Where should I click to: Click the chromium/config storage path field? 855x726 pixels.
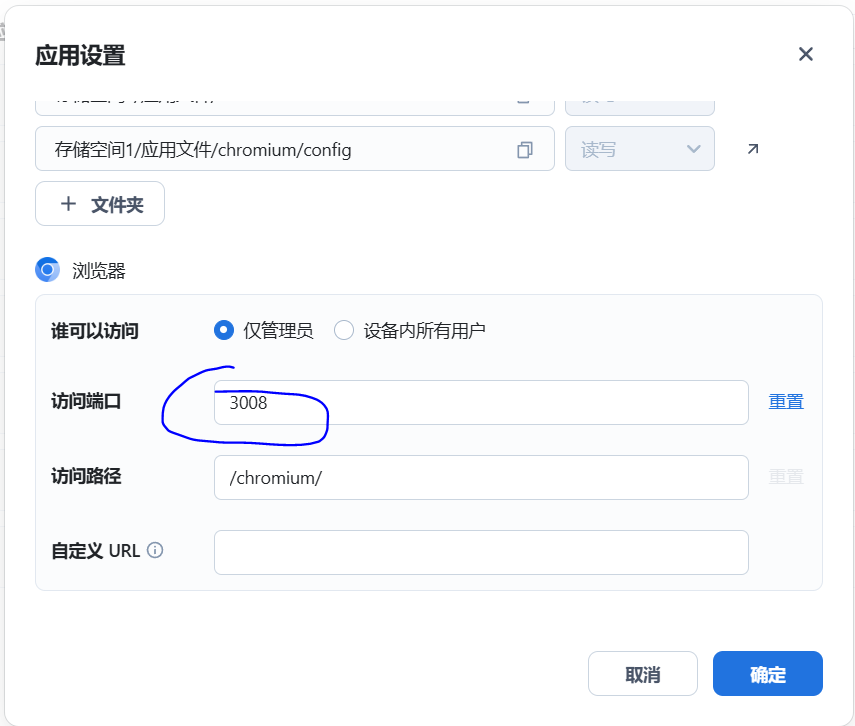[294, 148]
